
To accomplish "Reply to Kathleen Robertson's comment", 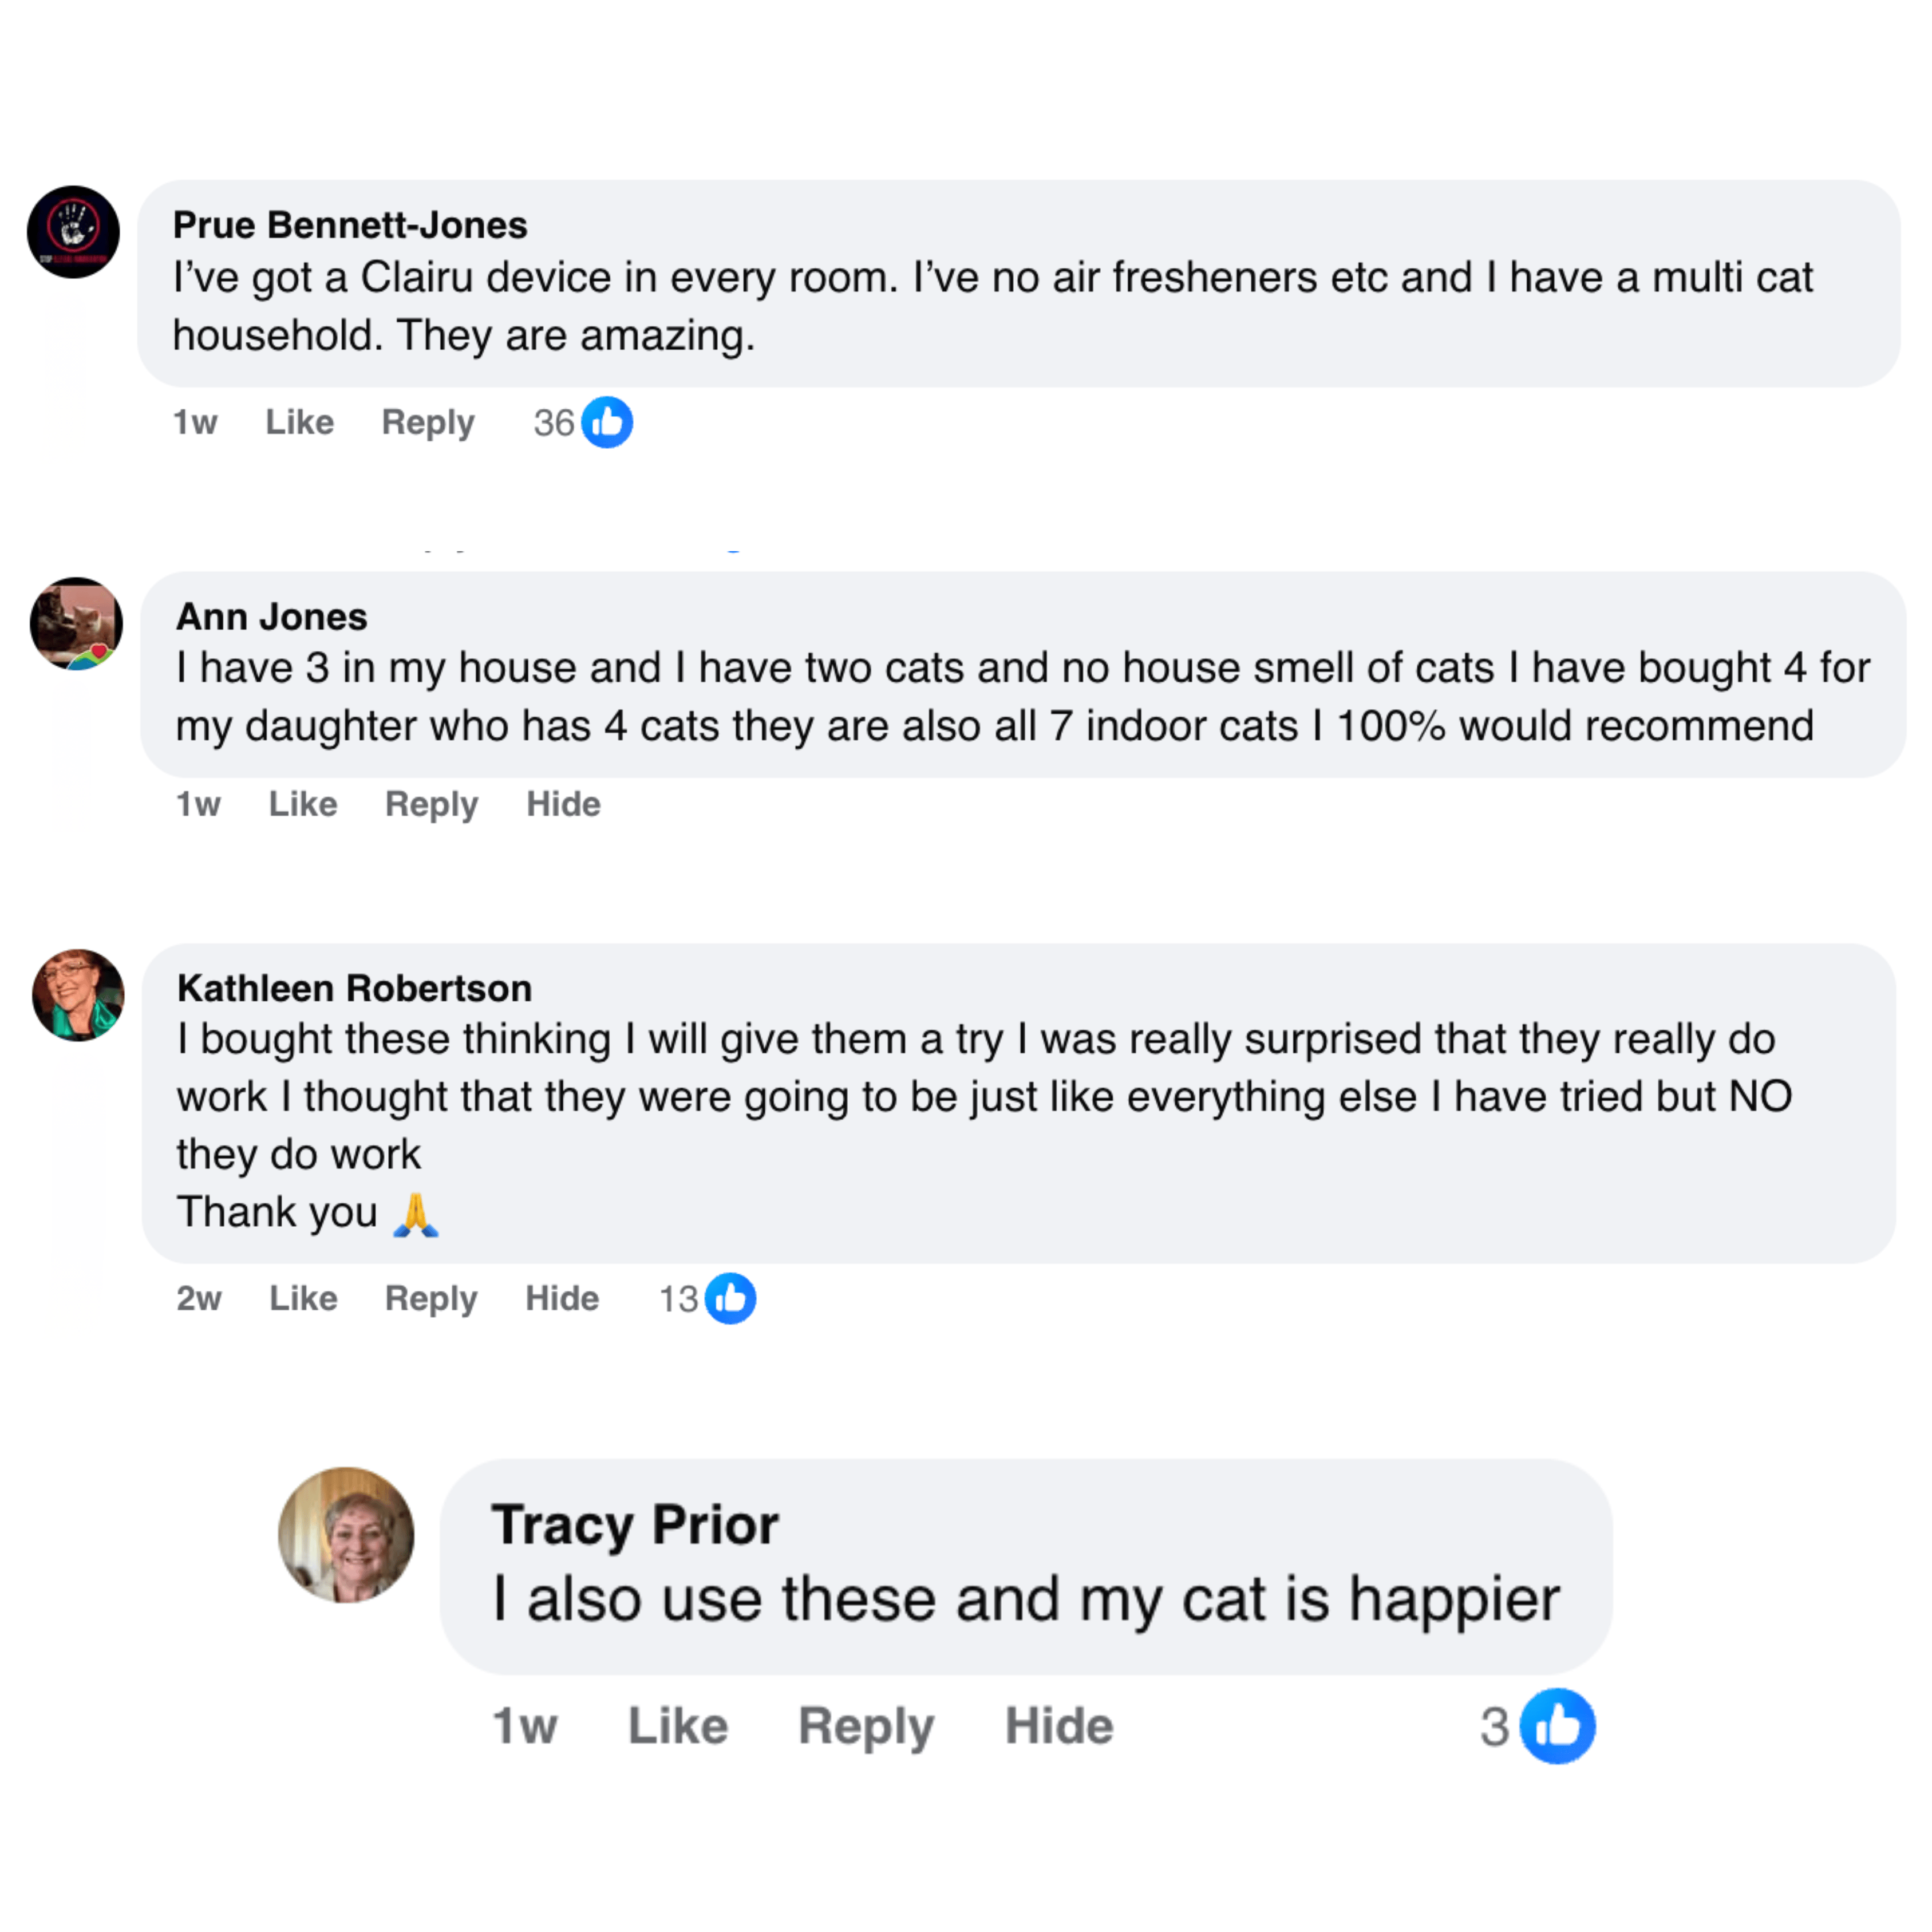I will pyautogui.click(x=431, y=1298).
